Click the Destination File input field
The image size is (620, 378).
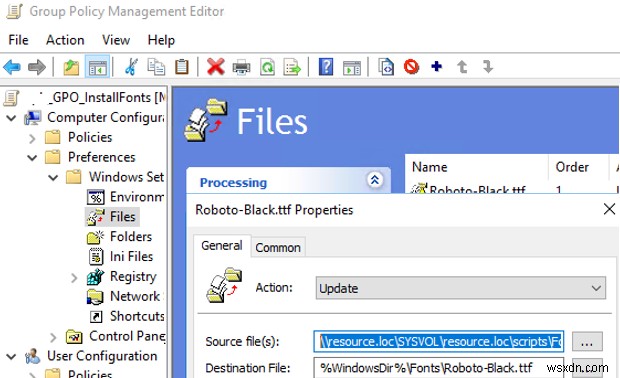[x=439, y=368]
